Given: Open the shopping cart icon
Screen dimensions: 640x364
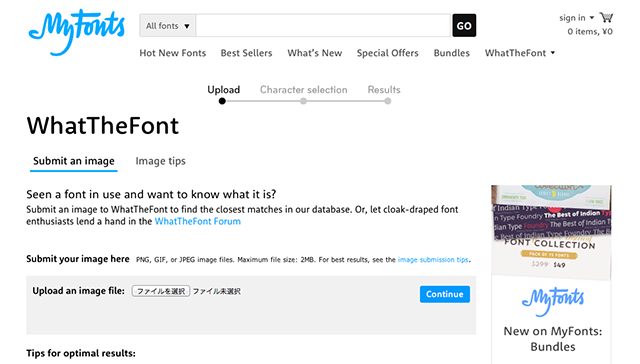Looking at the screenshot, I should click(606, 18).
